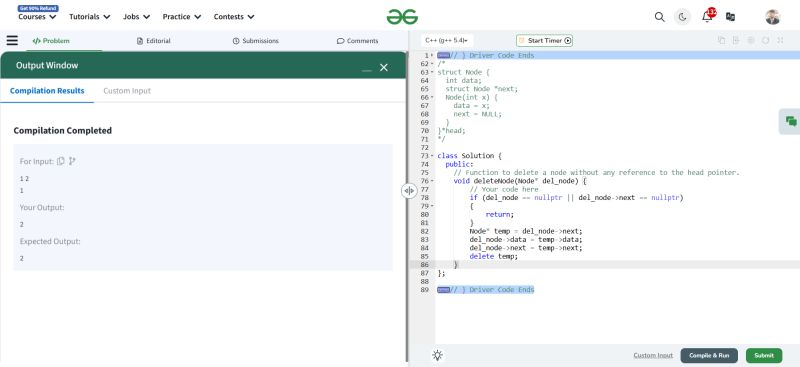The width and height of the screenshot is (800, 367).
Task: Click line number 82 in the gutter
Action: [424, 231]
